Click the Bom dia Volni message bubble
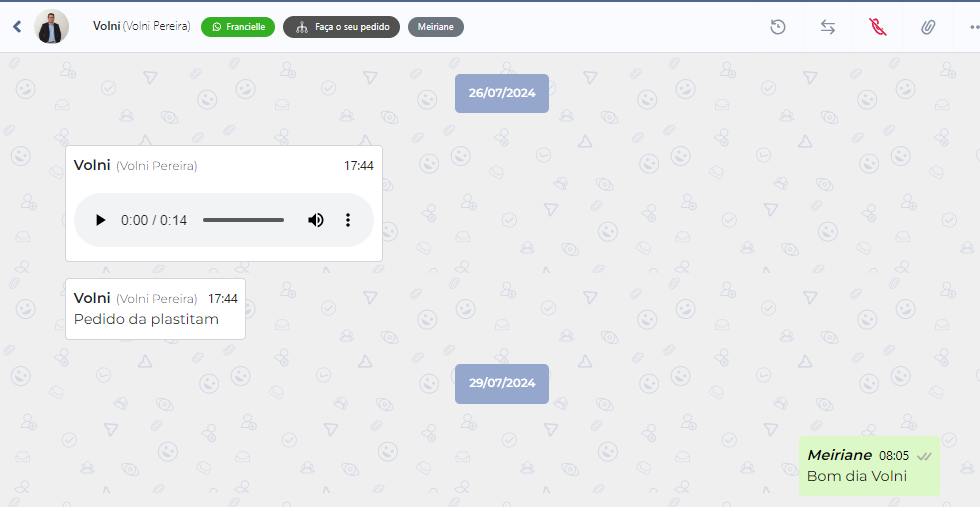 [869, 466]
